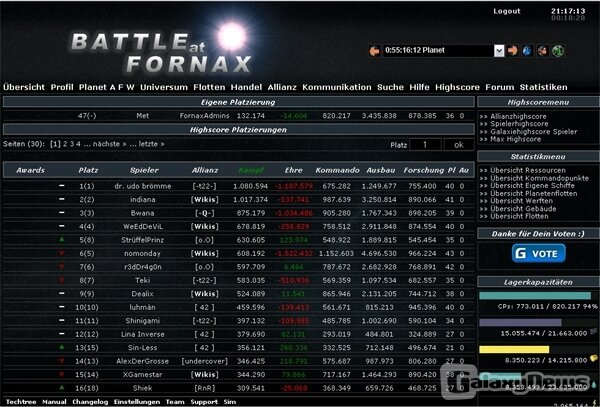The width and height of the screenshot is (600, 407).
Task: Click the yellow storage capacity bar
Action: click(x=514, y=349)
